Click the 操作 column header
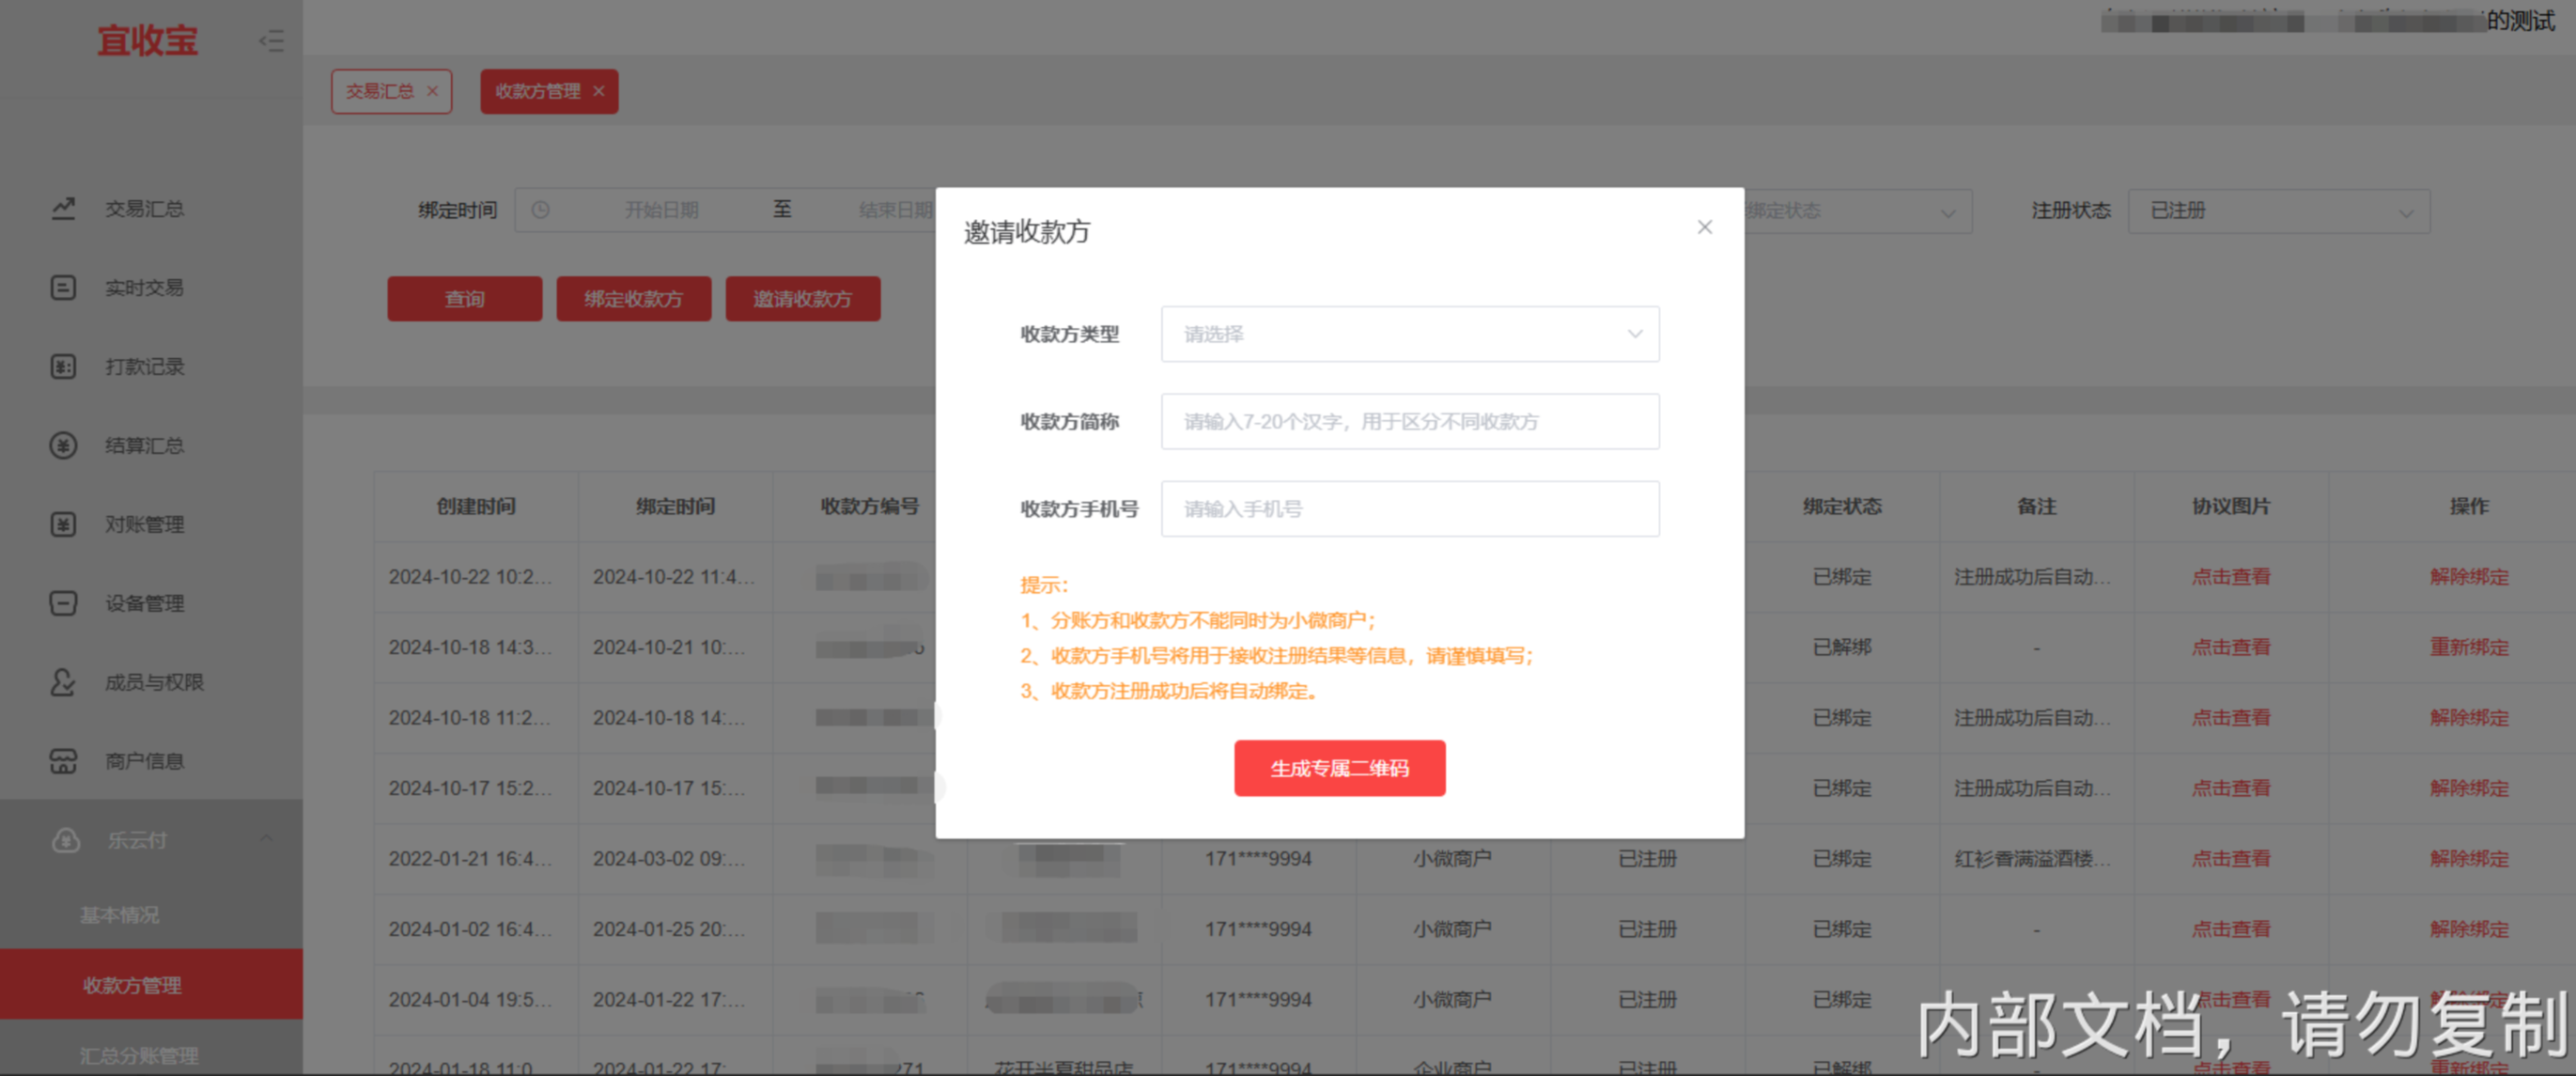2576x1076 pixels. click(x=2469, y=506)
